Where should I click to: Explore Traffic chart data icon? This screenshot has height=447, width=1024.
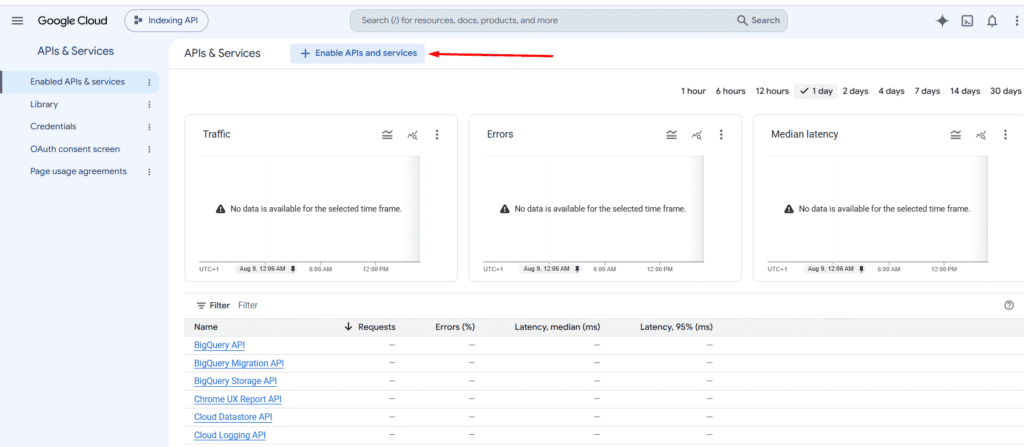coord(413,135)
